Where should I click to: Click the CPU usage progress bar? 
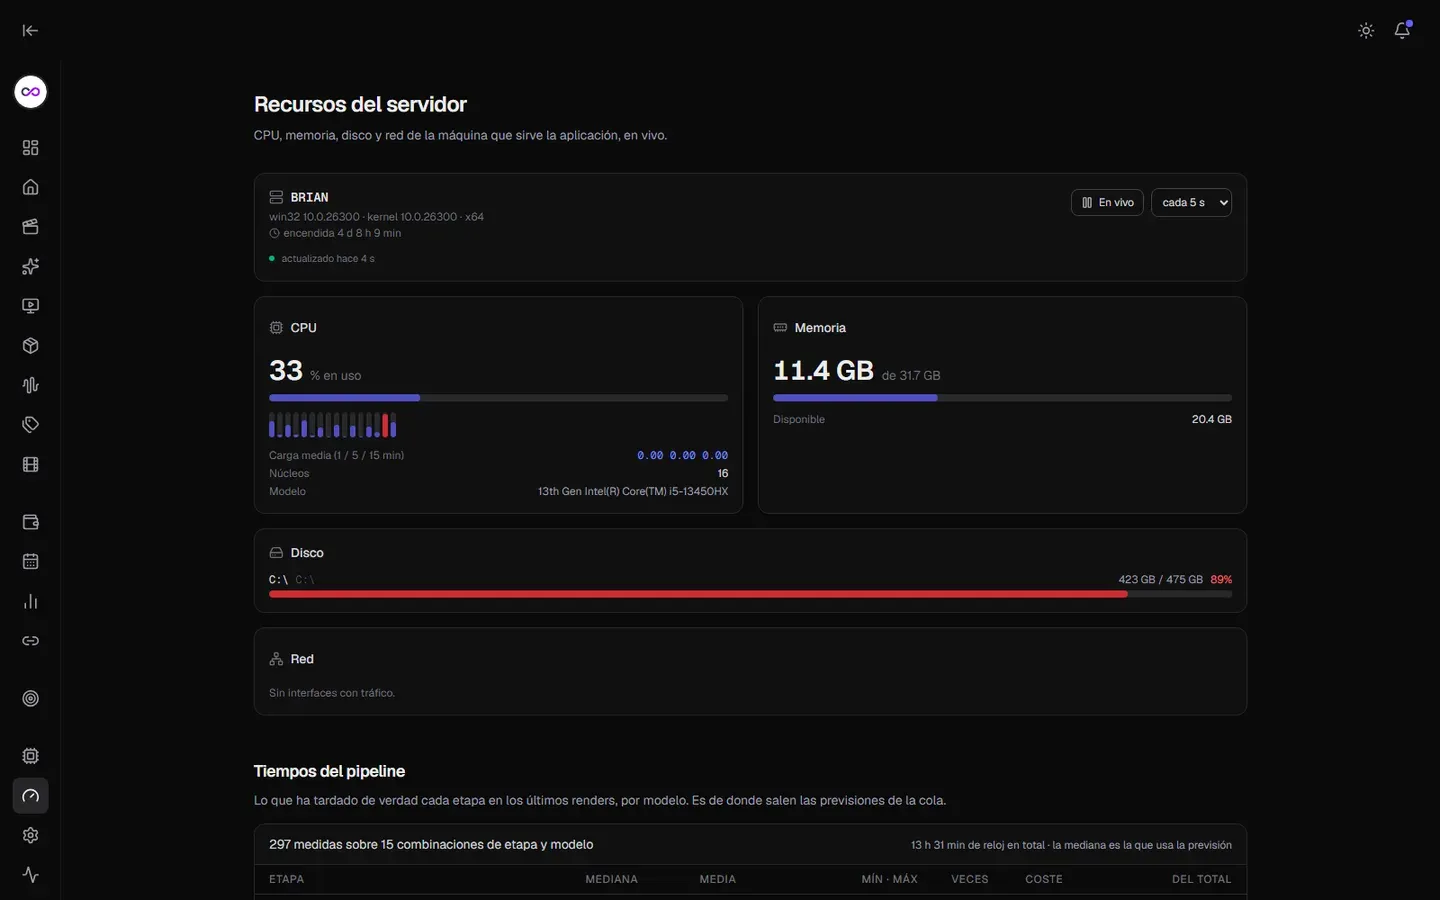[x=498, y=398]
